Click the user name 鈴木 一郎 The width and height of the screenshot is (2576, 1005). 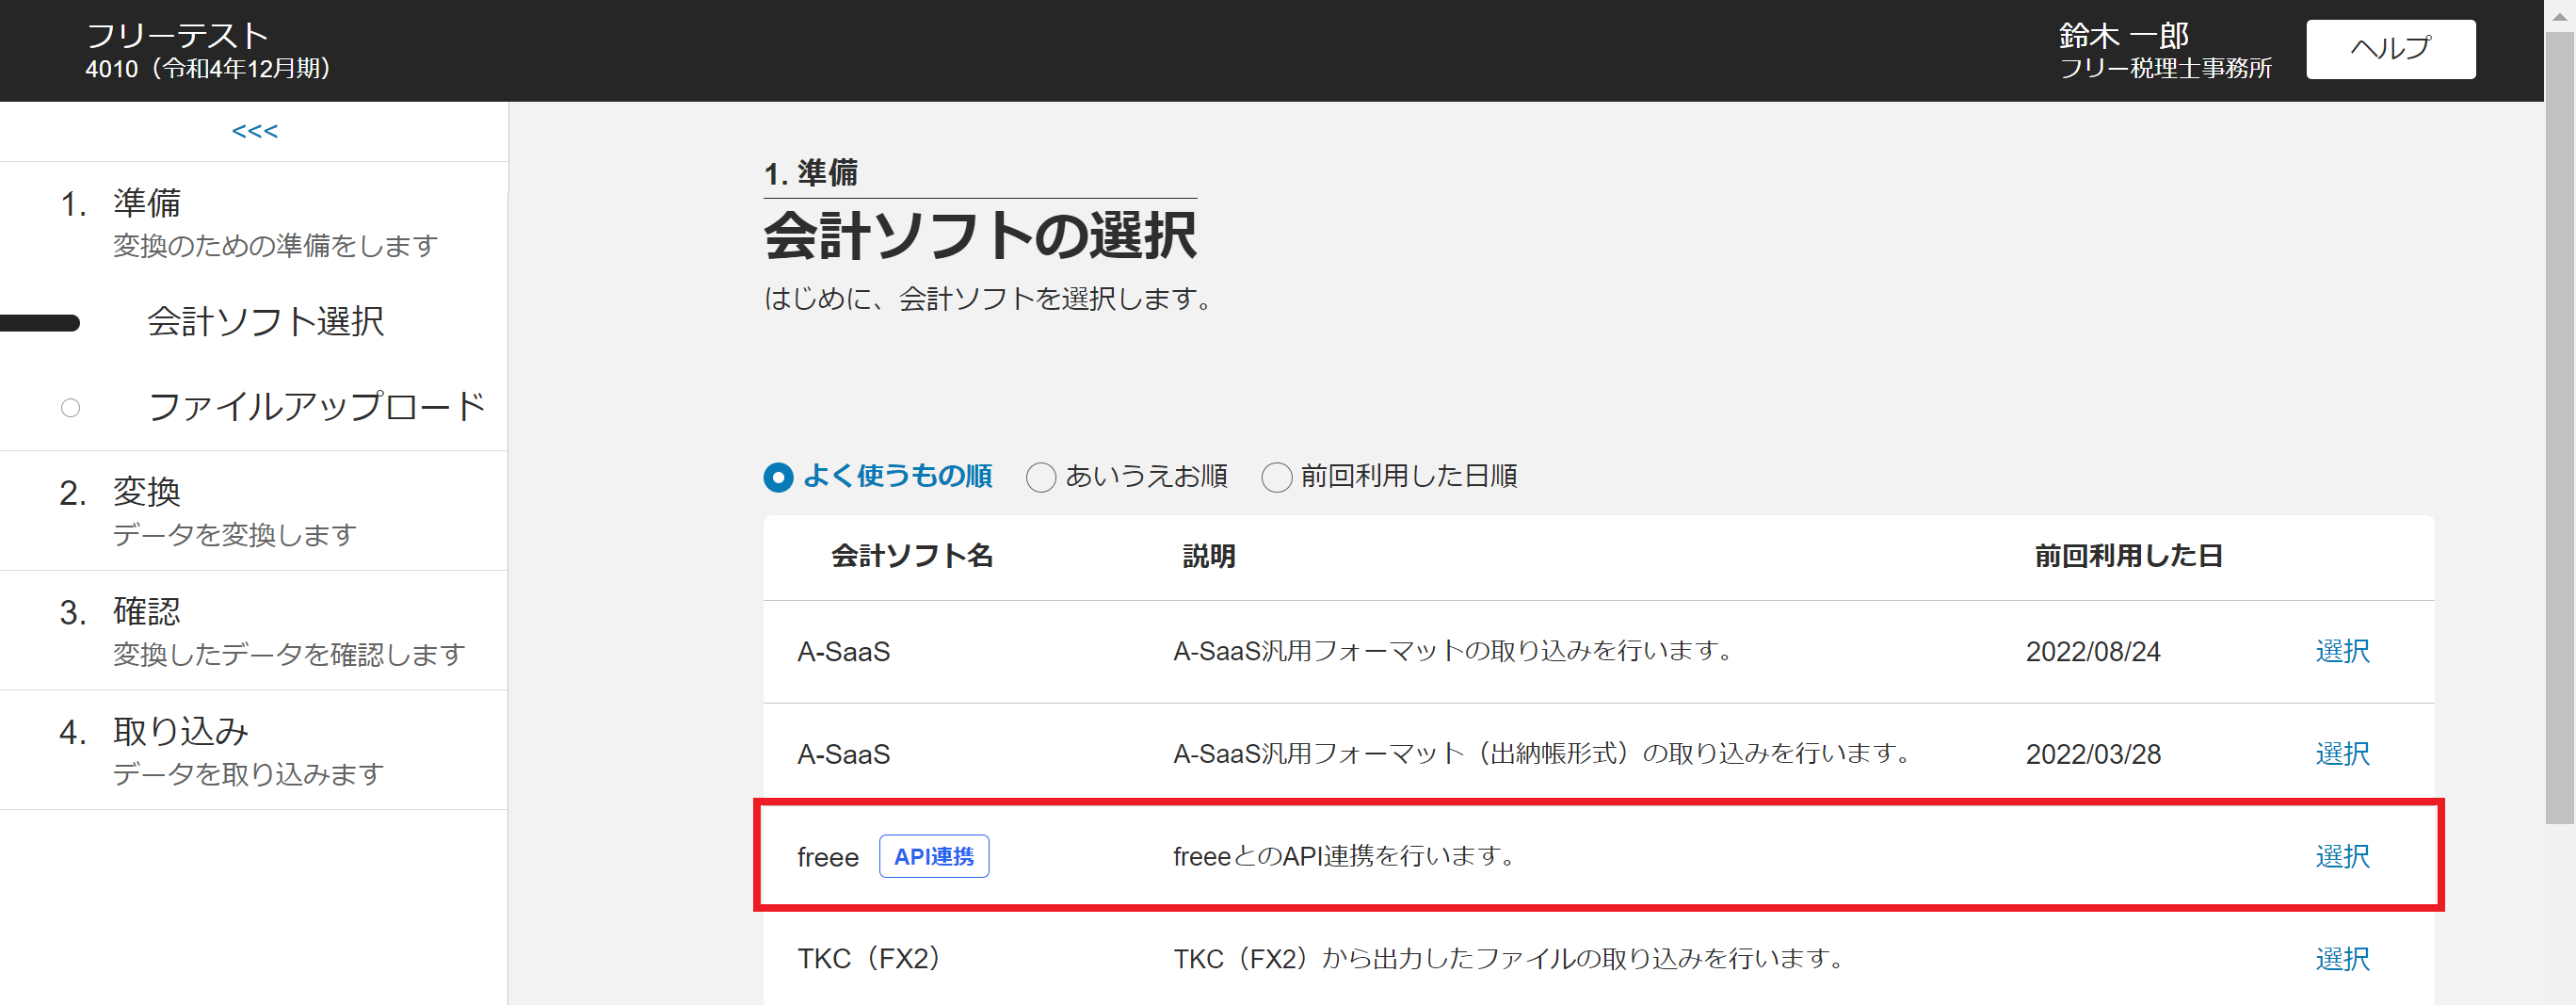click(2123, 36)
